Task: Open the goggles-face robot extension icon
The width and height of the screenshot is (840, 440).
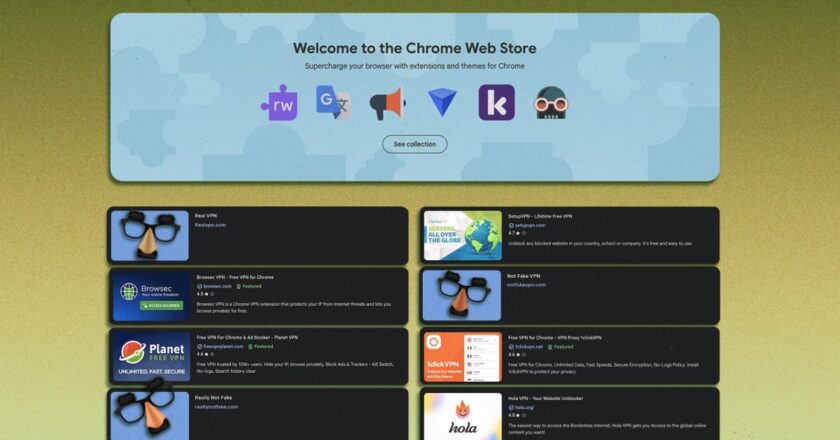Action: click(551, 102)
